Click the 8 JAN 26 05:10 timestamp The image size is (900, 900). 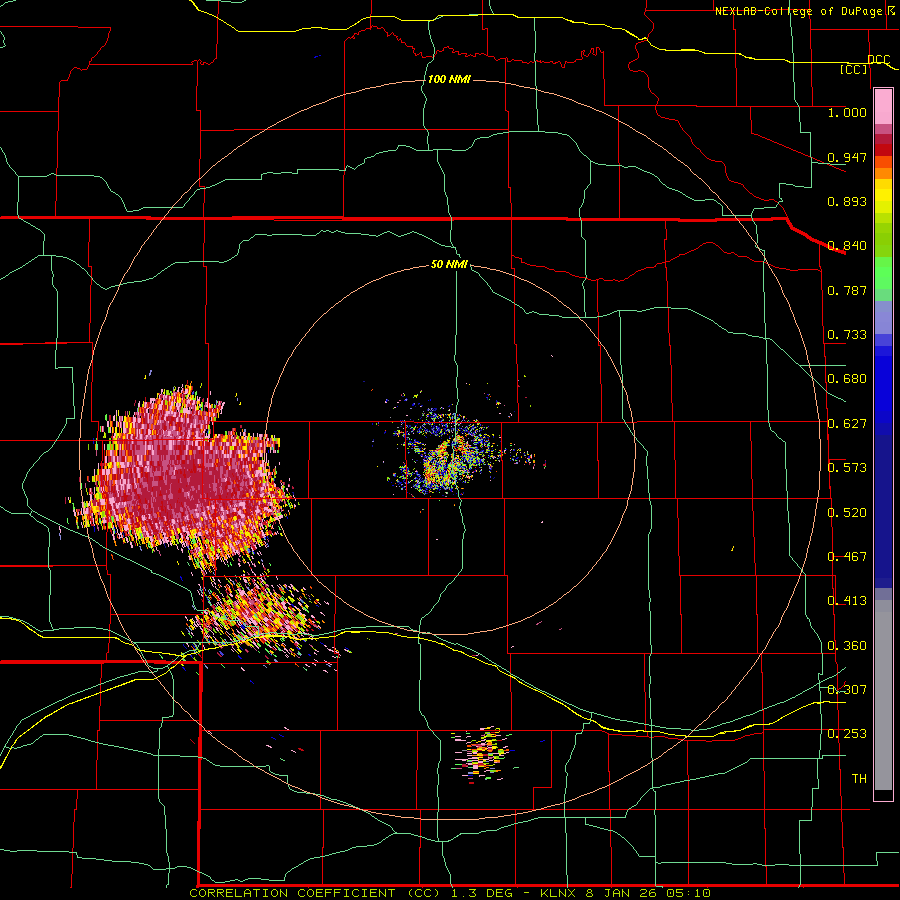[x=647, y=893]
